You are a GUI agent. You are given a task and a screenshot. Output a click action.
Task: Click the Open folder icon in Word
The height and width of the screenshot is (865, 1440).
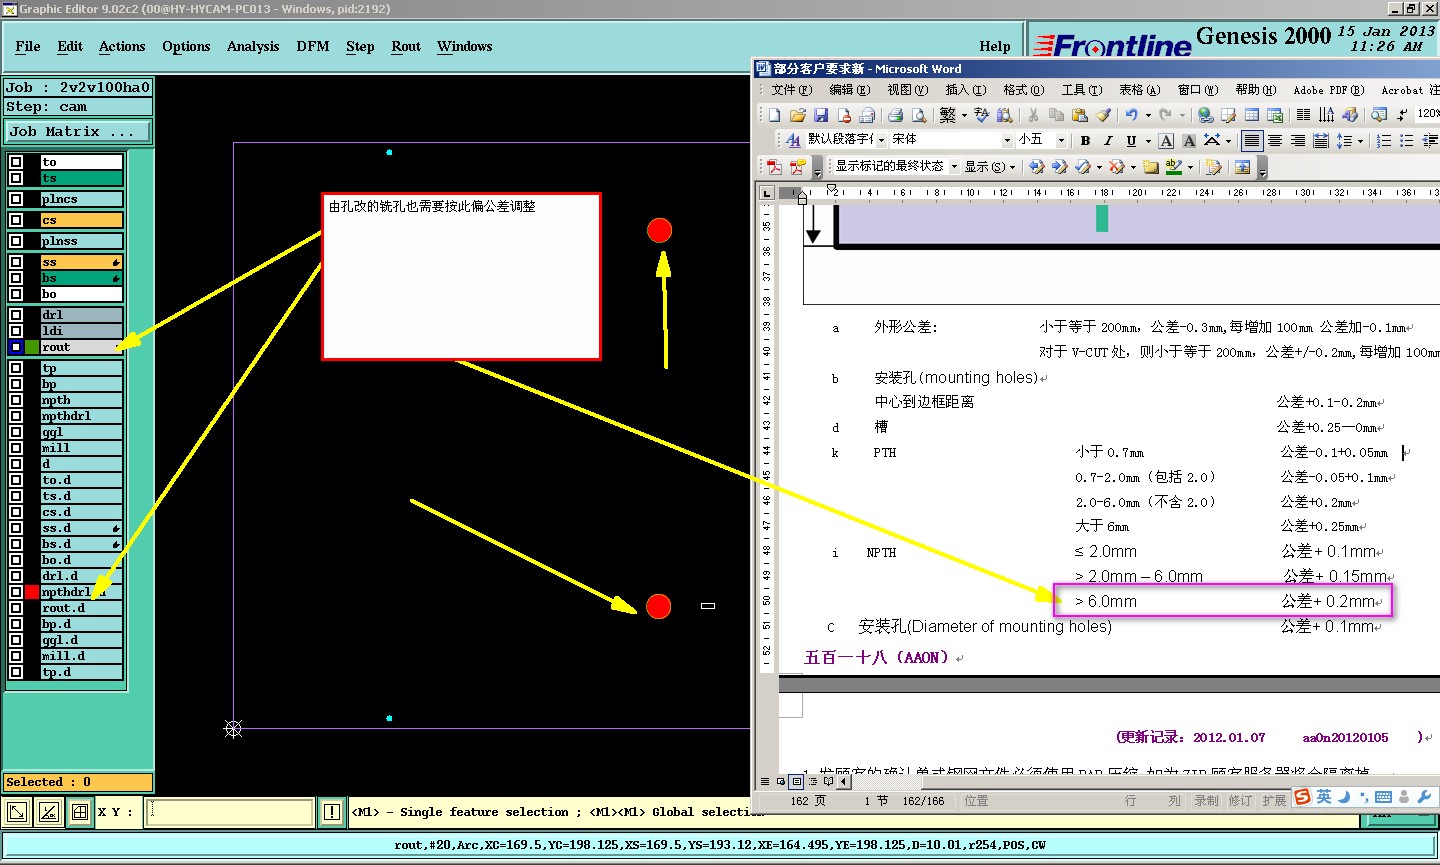coord(798,115)
